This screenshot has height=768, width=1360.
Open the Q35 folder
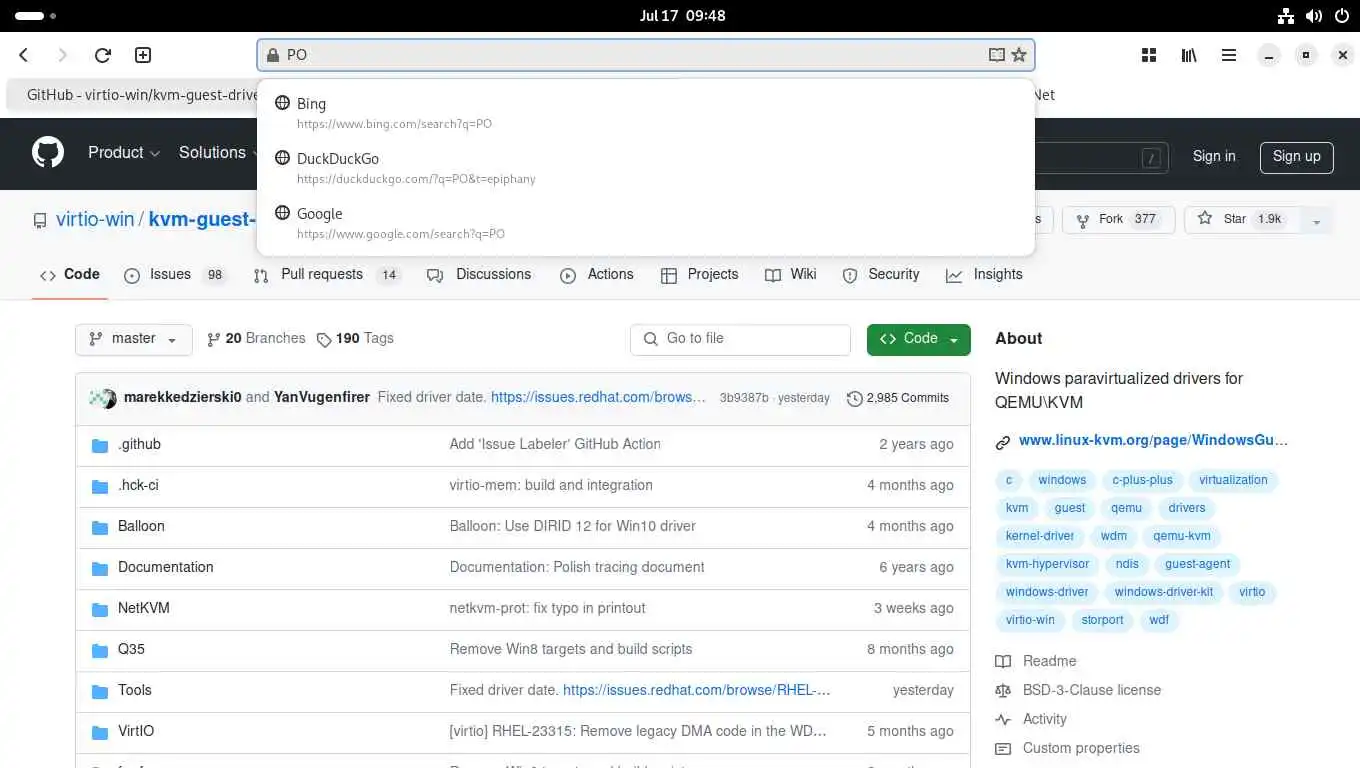pos(131,650)
